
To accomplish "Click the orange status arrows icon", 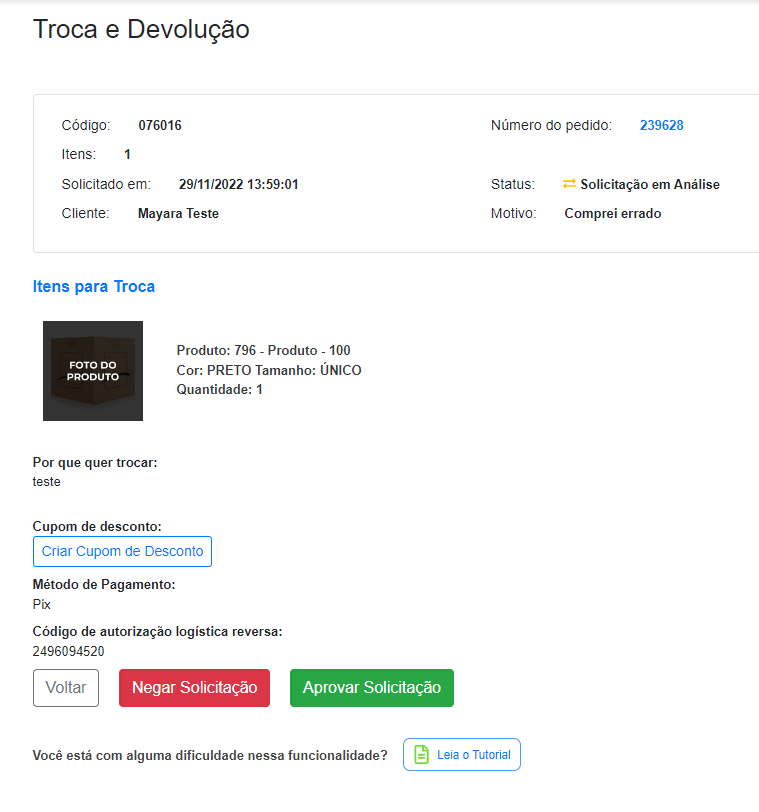I will [x=569, y=184].
